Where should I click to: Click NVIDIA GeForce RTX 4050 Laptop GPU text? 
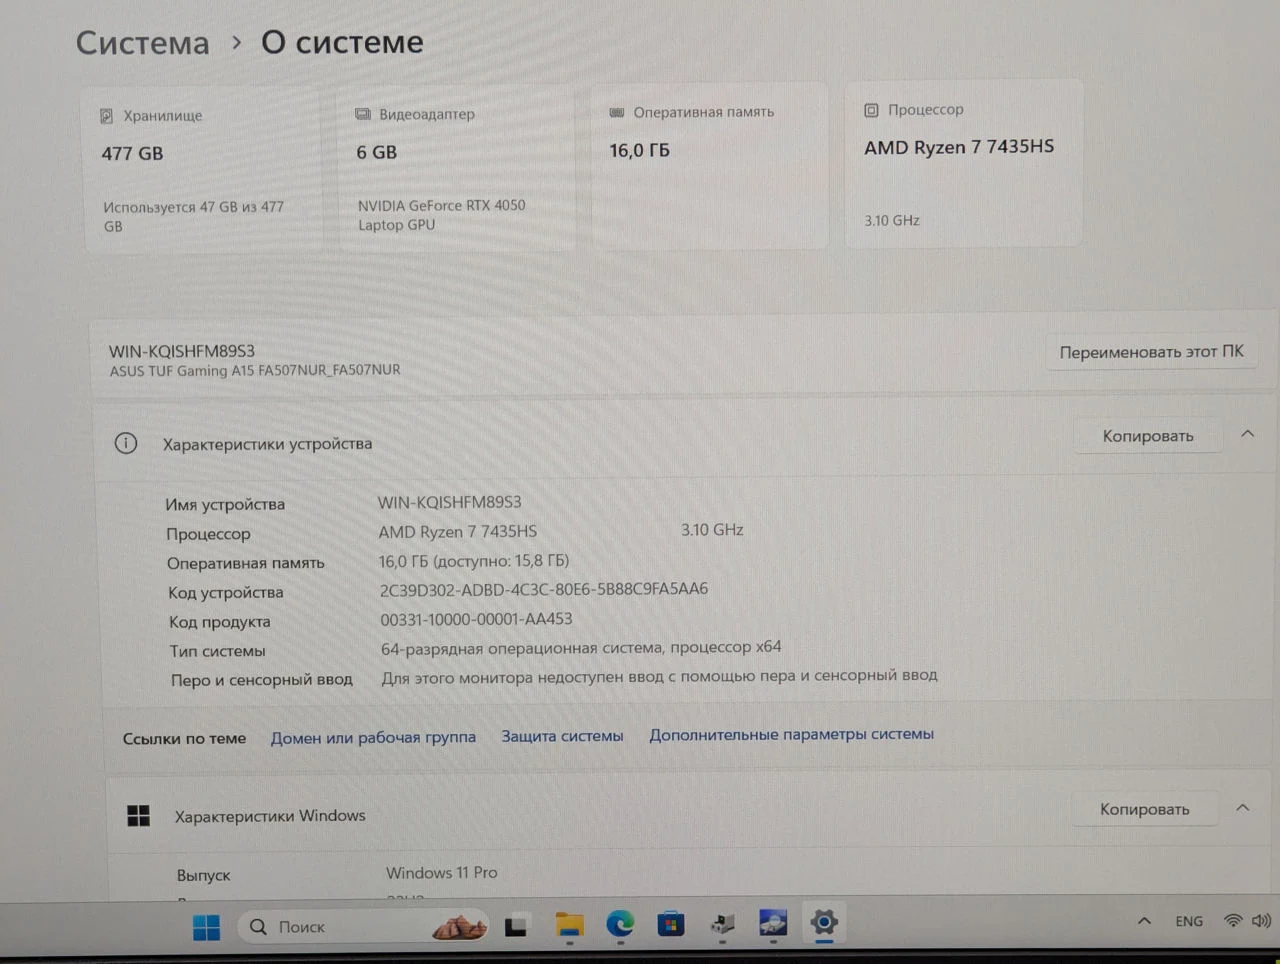pos(441,215)
